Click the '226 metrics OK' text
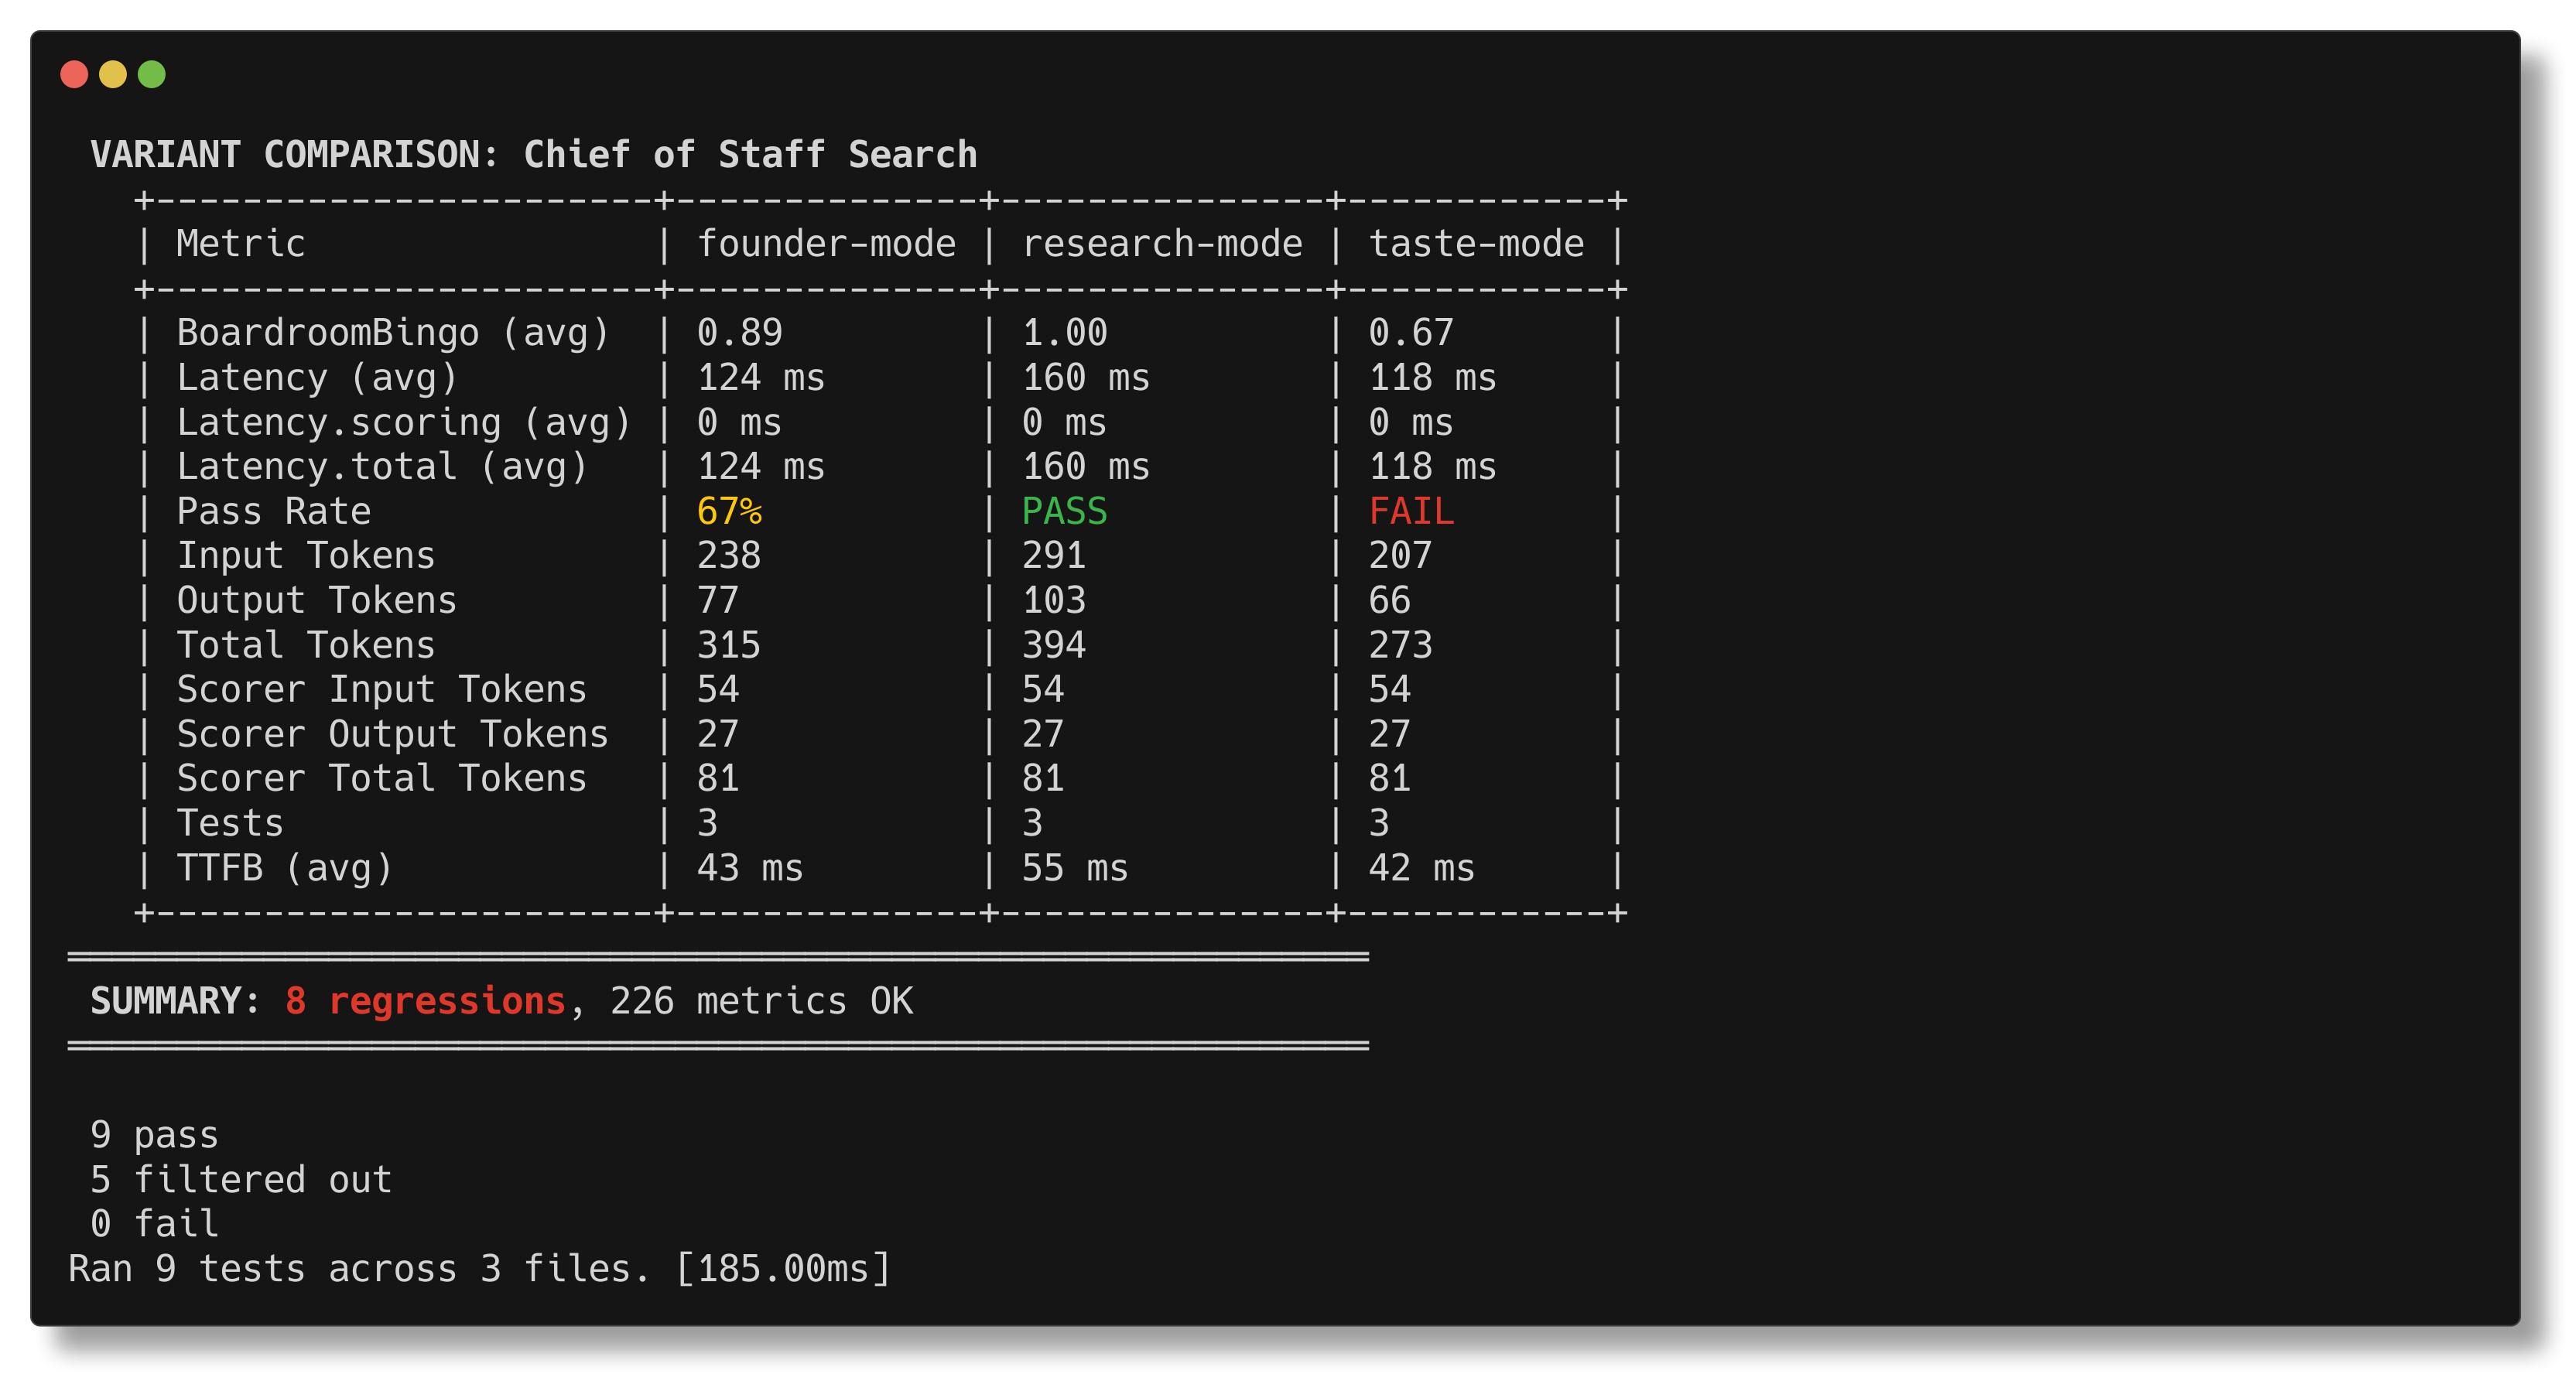Image resolution: width=2576 pixels, height=1381 pixels. (761, 1001)
